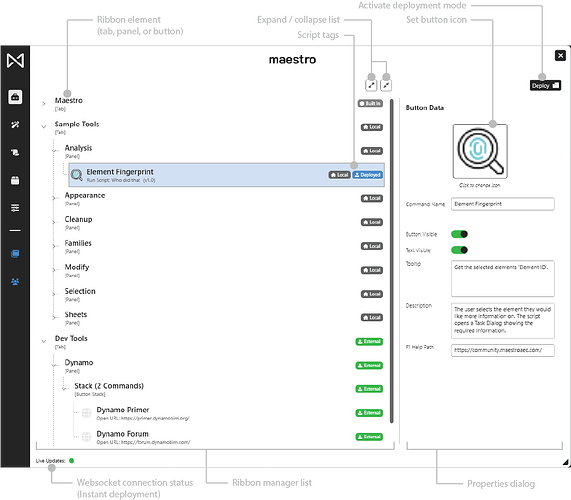Click the Local tag on Element Fingerprint row
Viewport: 571px width, 500px height.
coord(339,175)
